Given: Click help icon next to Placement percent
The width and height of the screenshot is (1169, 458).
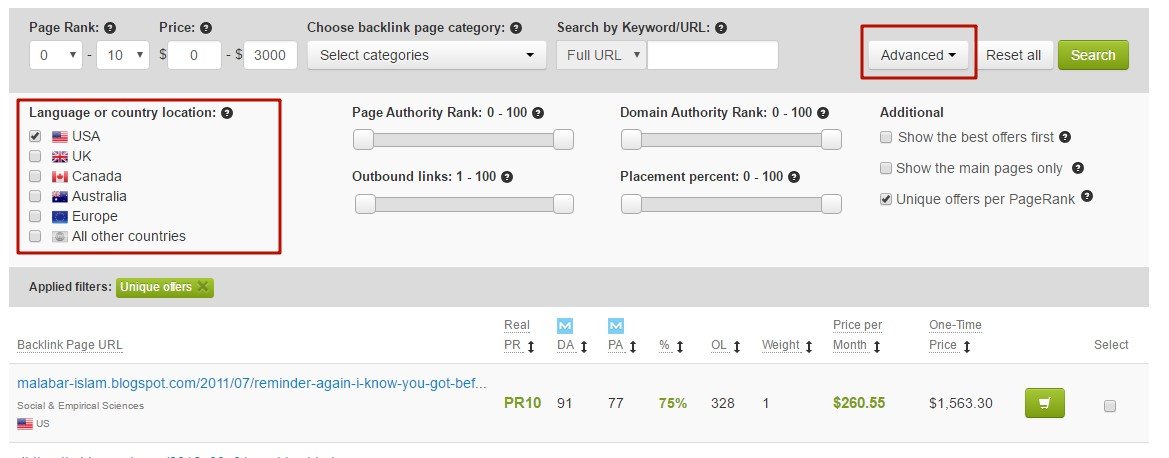Looking at the screenshot, I should [794, 177].
